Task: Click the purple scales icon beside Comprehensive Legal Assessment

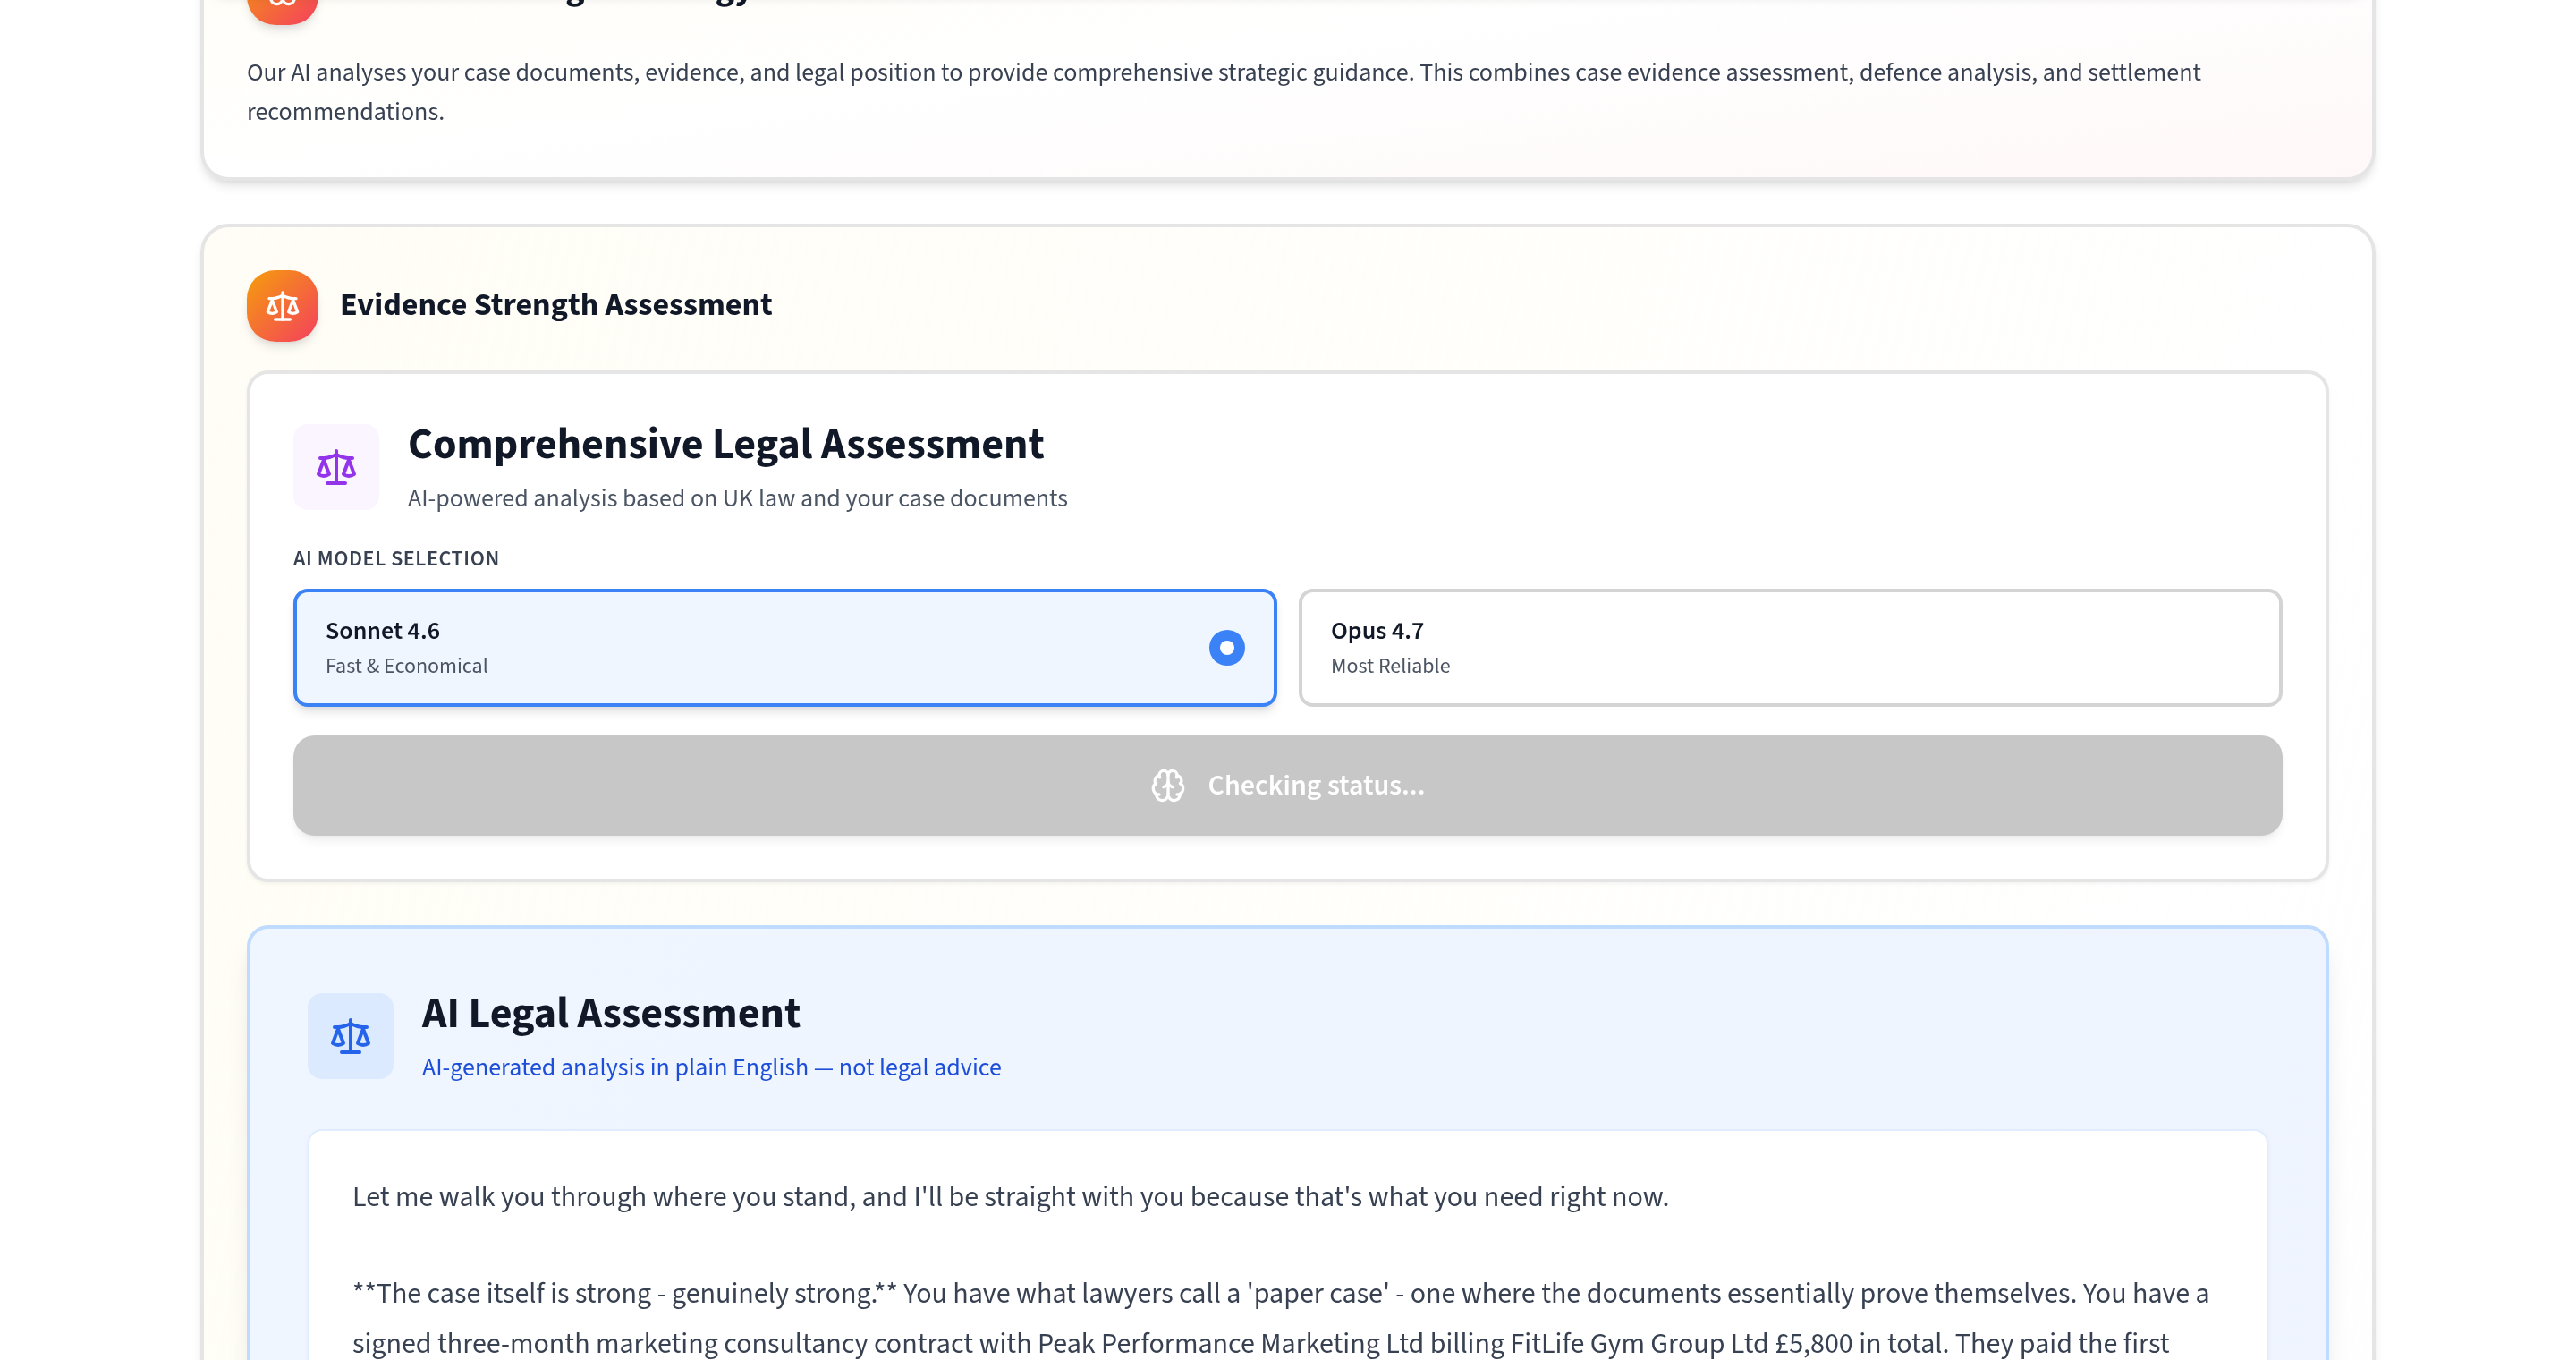Action: click(336, 467)
